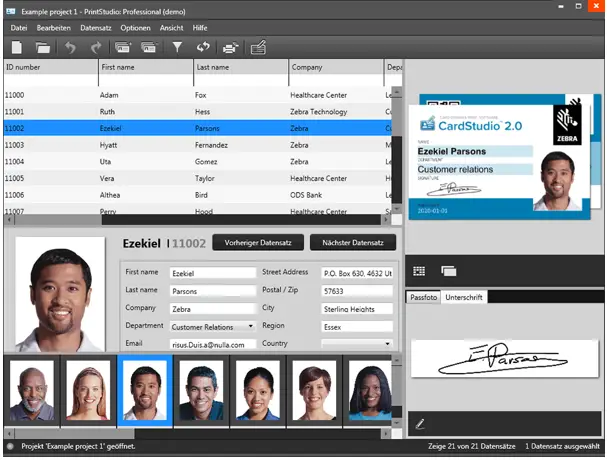607x460 pixels.
Task: Create a new project with the blank page icon
Action: click(x=17, y=48)
